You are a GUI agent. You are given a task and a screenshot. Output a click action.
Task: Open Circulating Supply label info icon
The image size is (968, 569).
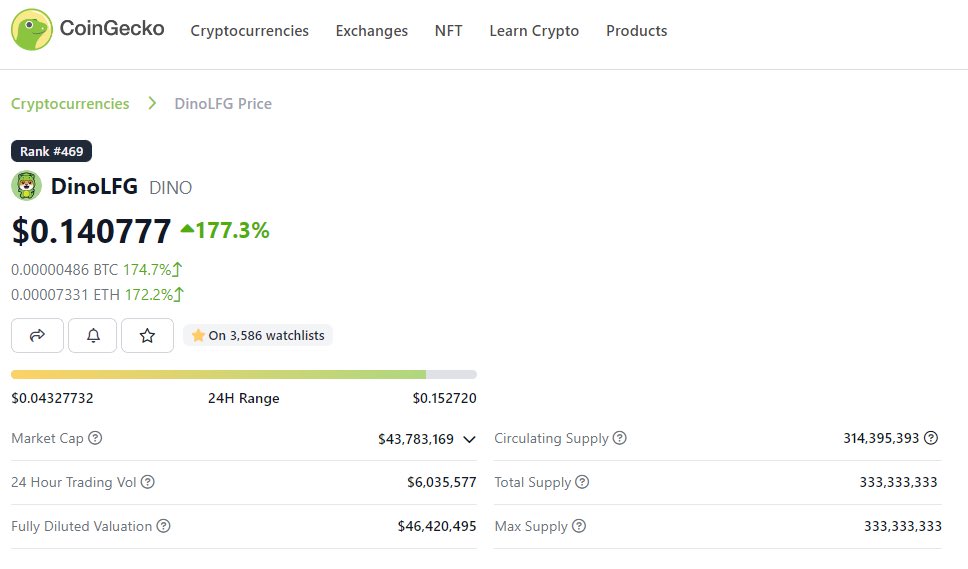click(x=620, y=438)
